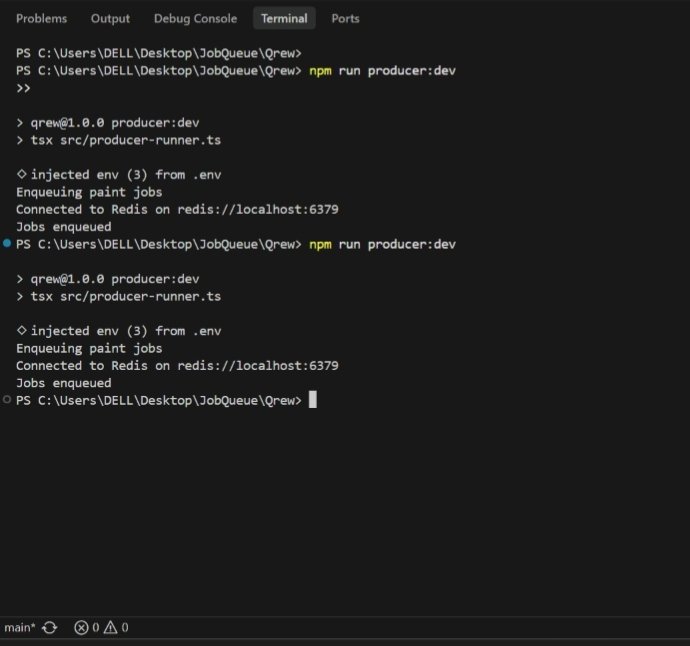This screenshot has width=690, height=646.
Task: Click the topmost empty PS prompt line
Action: click(x=159, y=53)
